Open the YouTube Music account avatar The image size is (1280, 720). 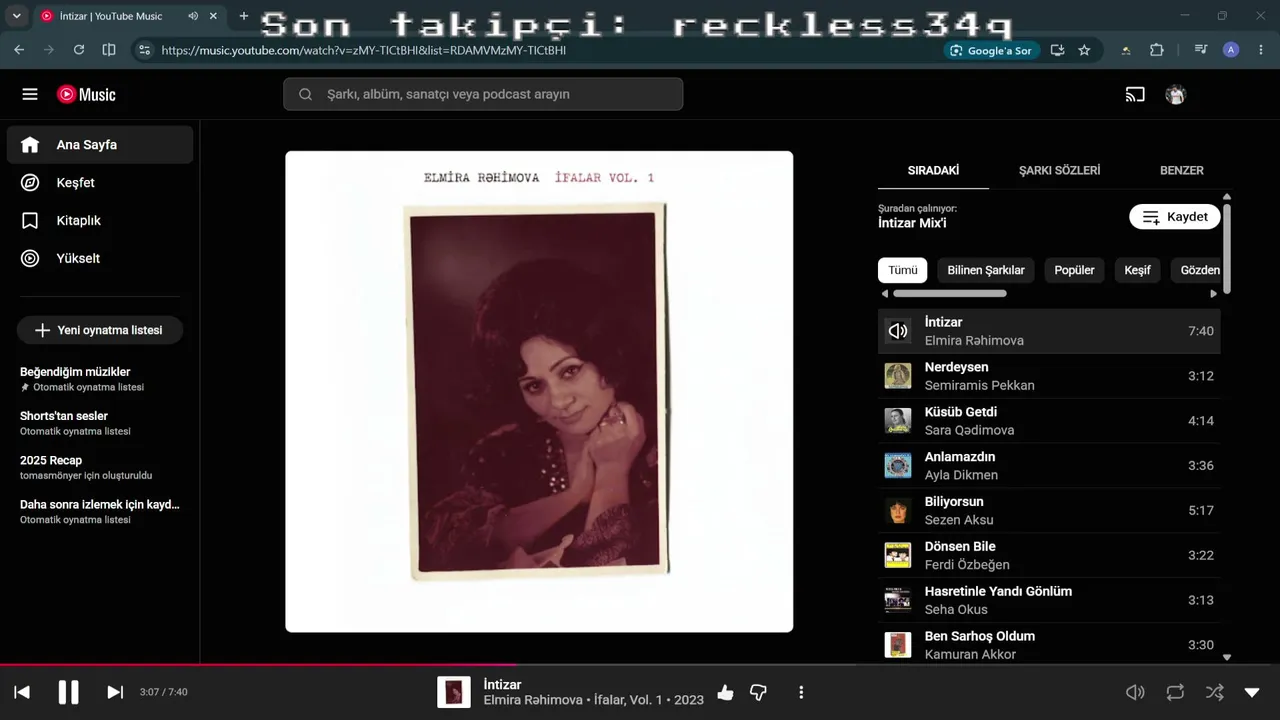pyautogui.click(x=1176, y=95)
